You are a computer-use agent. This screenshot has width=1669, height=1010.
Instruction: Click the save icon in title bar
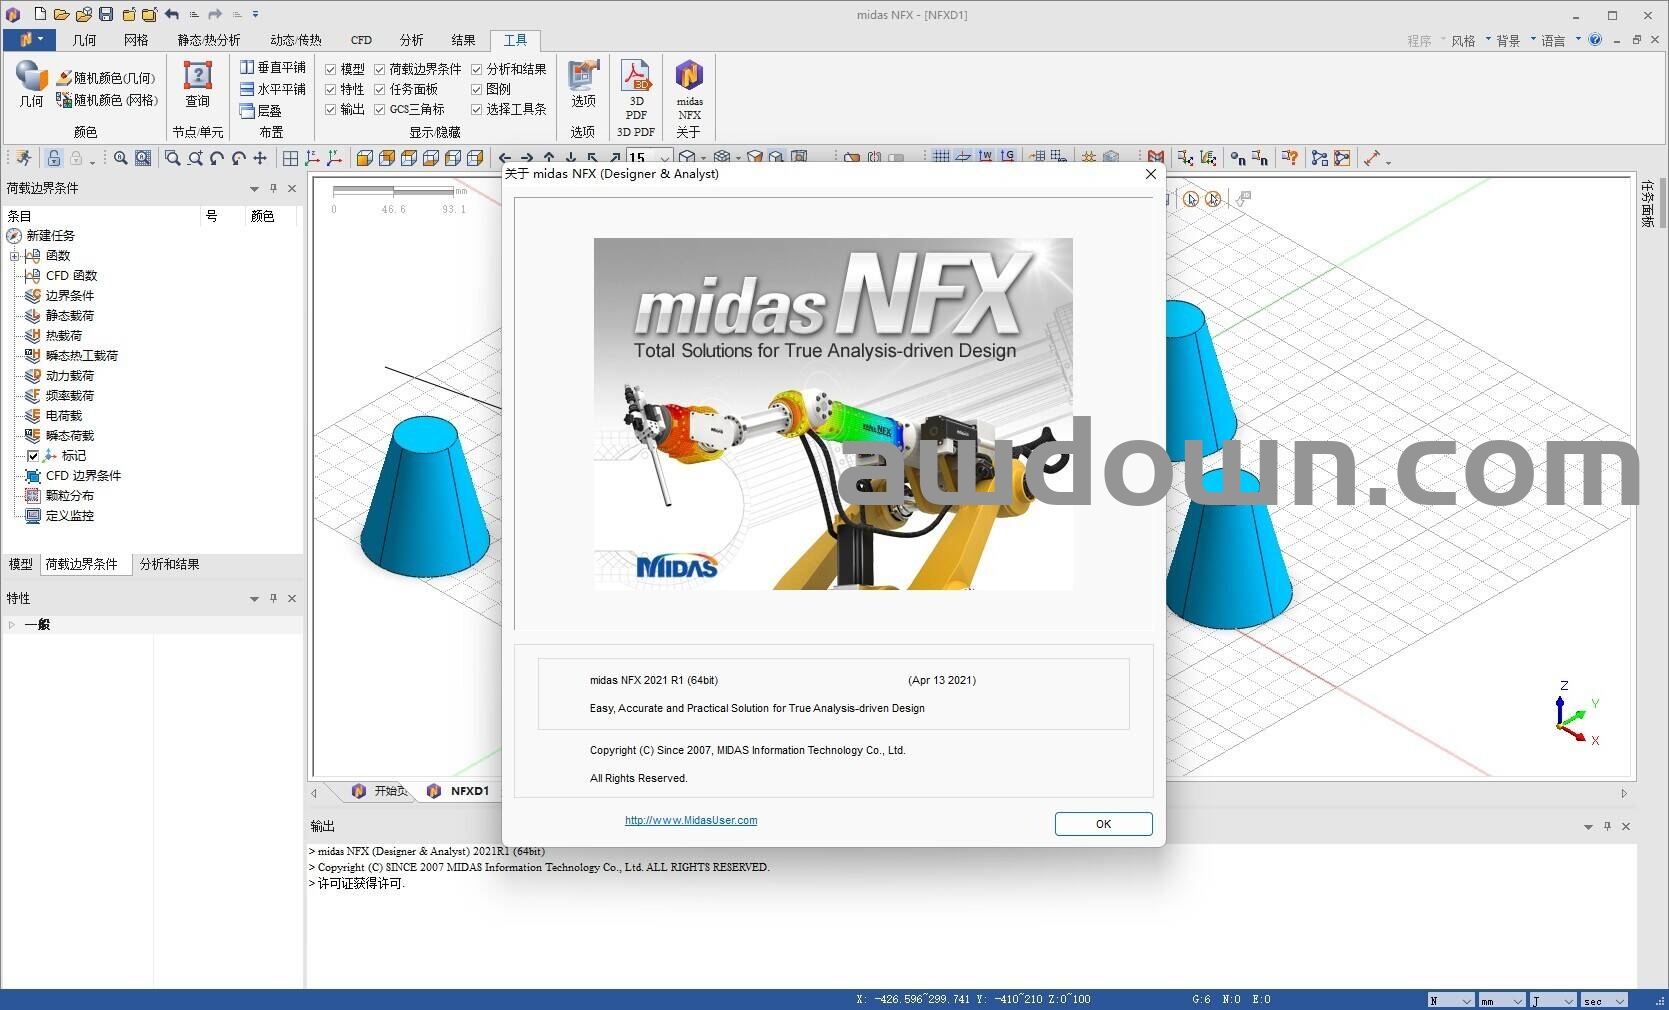(106, 14)
